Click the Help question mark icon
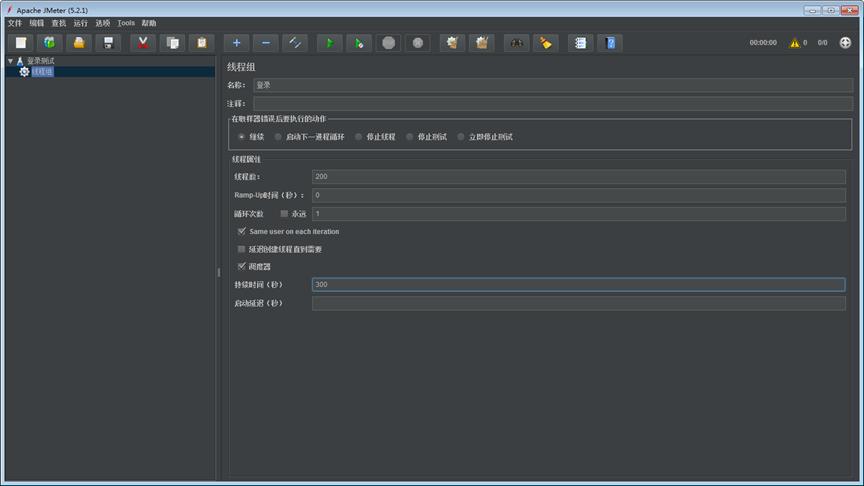This screenshot has height=486, width=864. 610,43
